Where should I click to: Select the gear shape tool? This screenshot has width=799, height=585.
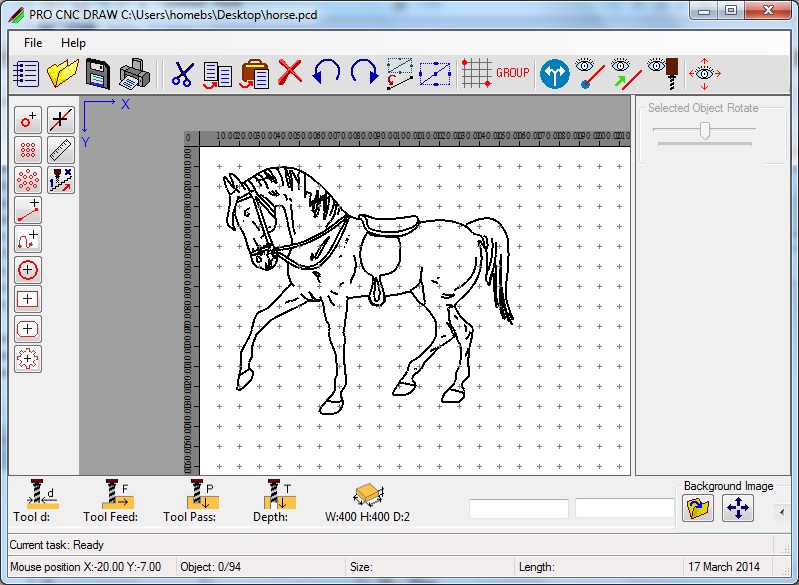28,358
